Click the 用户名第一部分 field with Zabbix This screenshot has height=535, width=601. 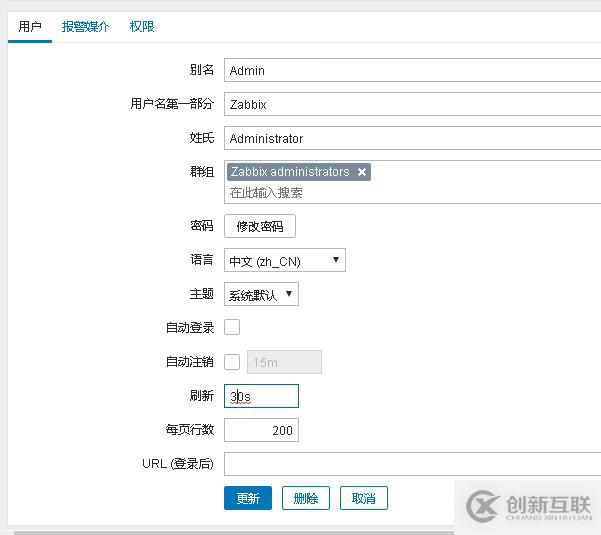tap(412, 104)
